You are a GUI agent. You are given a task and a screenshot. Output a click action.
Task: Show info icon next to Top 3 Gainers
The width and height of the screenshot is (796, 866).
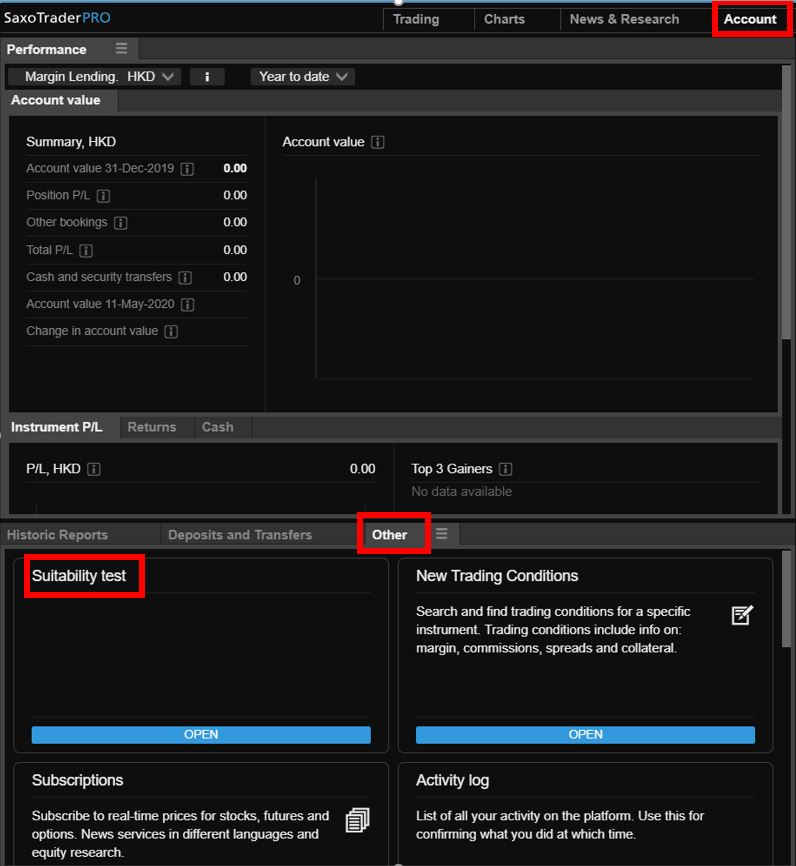click(x=505, y=469)
